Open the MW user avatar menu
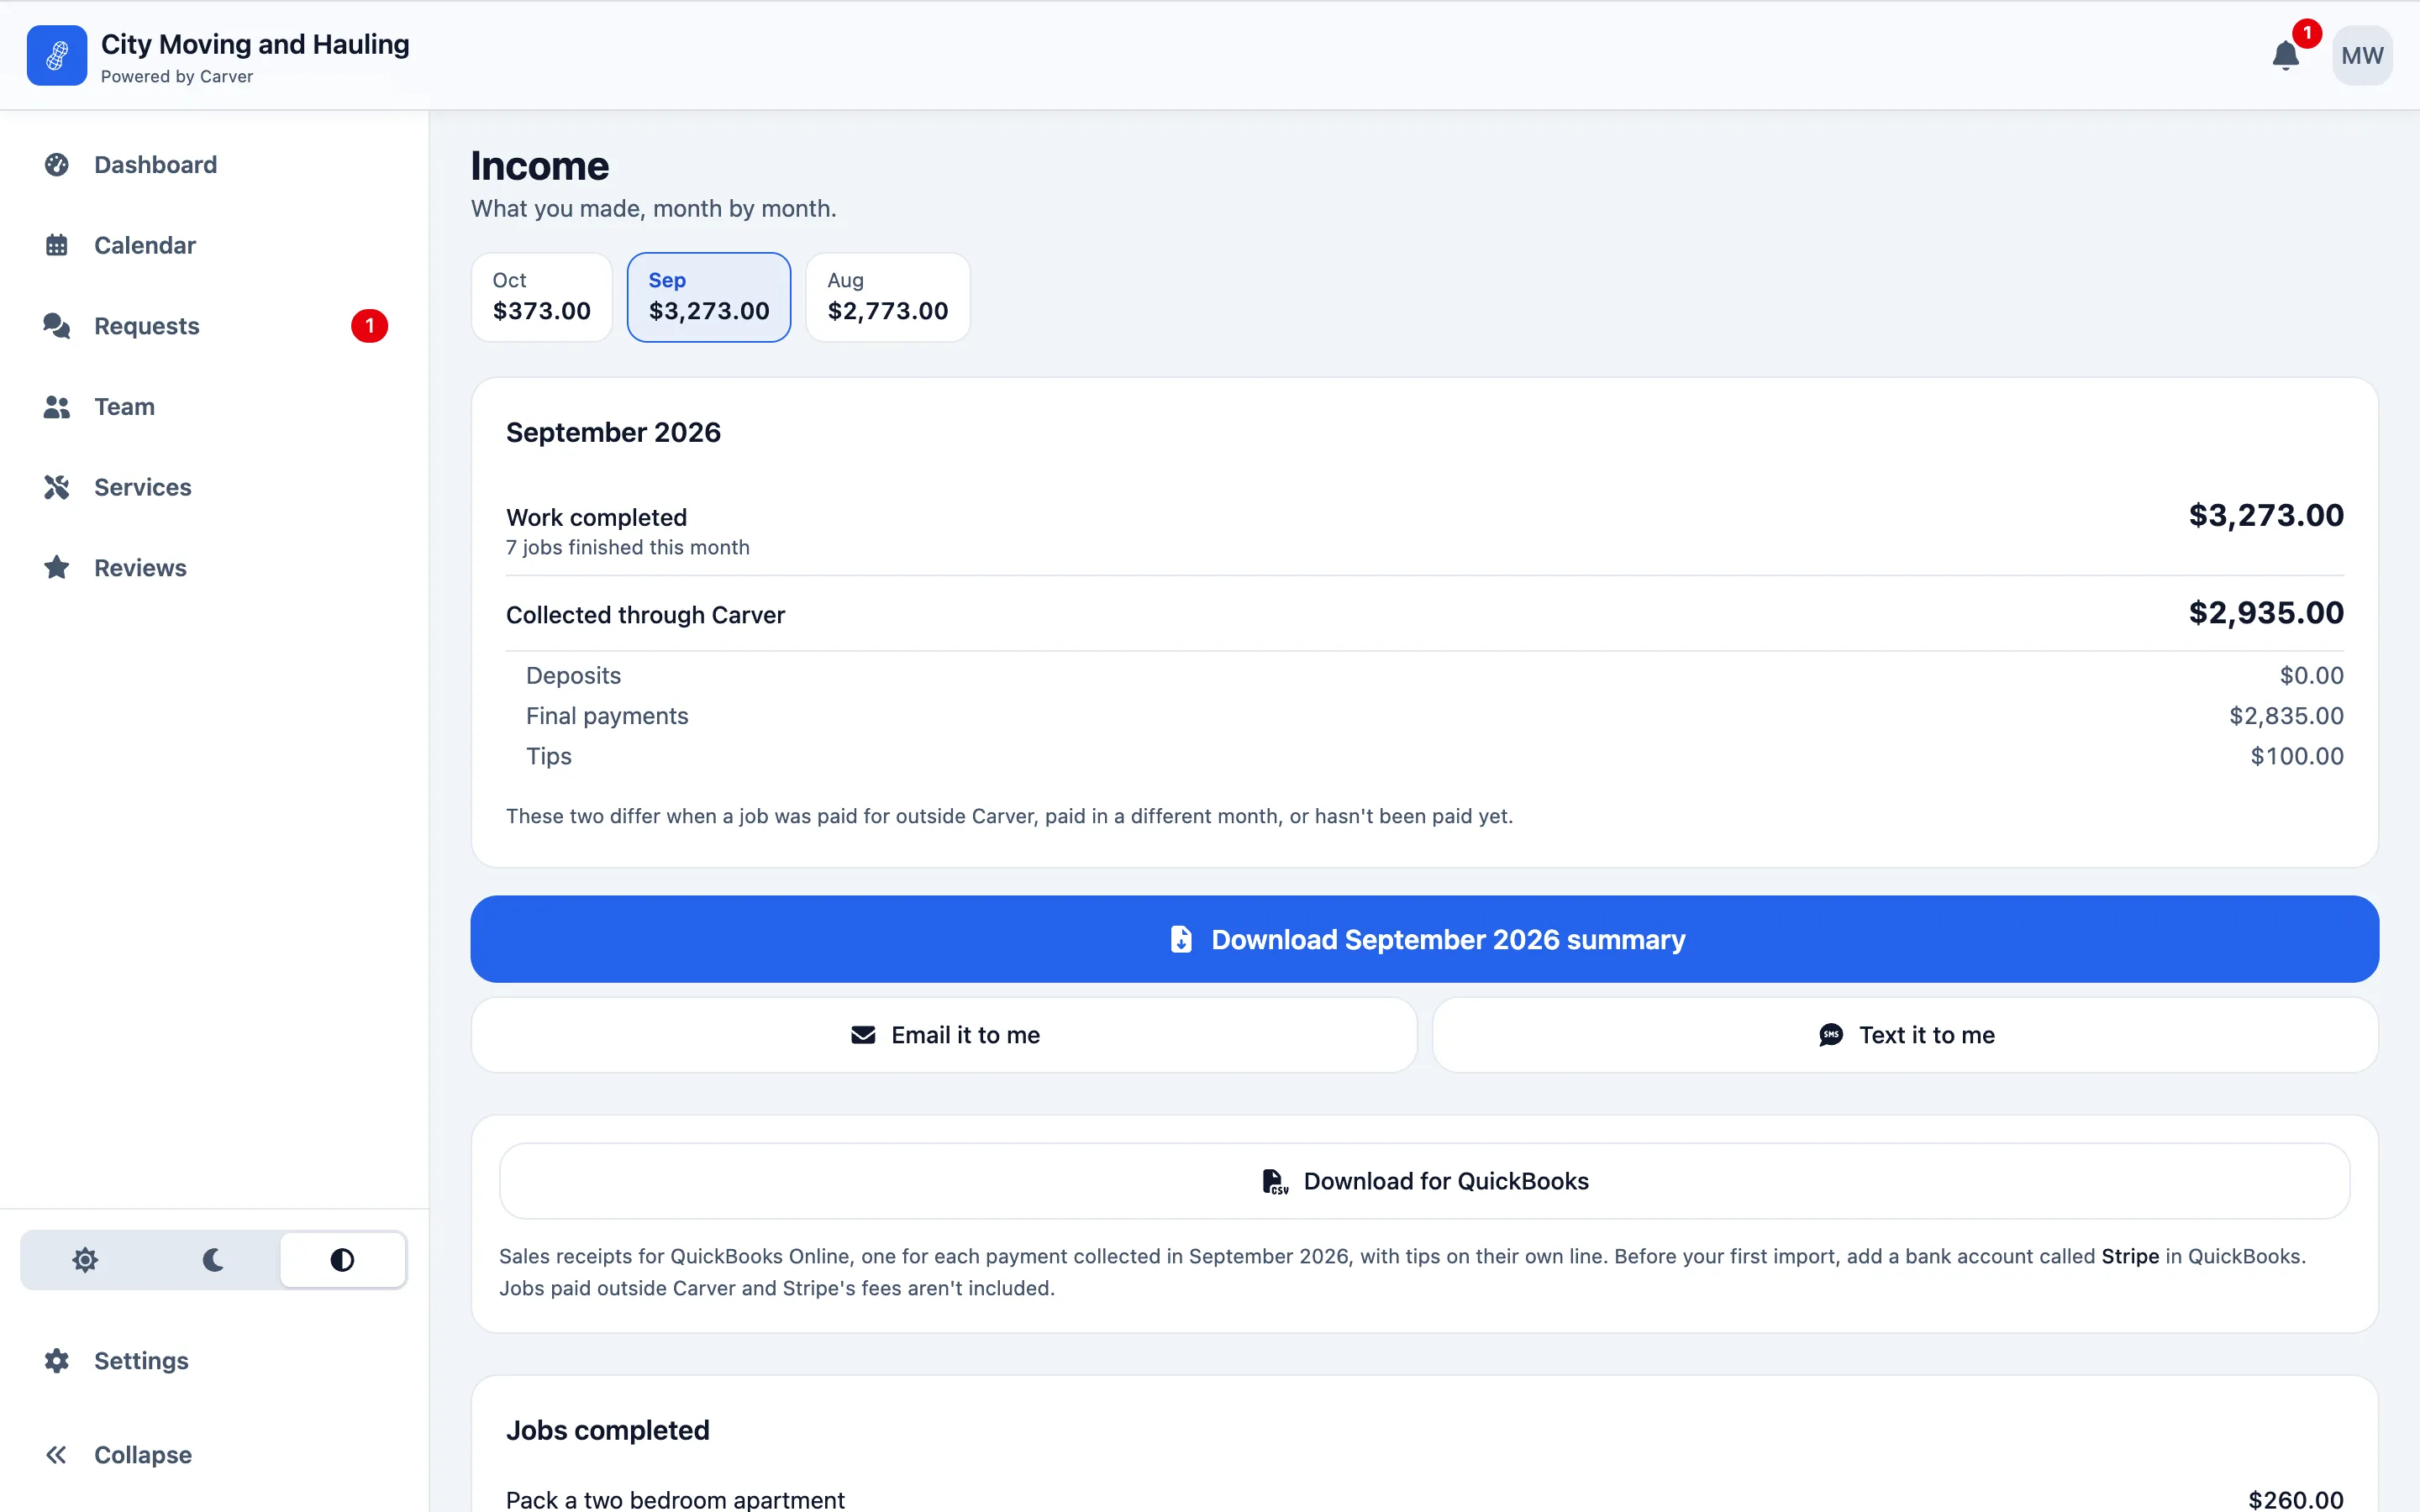This screenshot has height=1512, width=2420. coord(2362,55)
